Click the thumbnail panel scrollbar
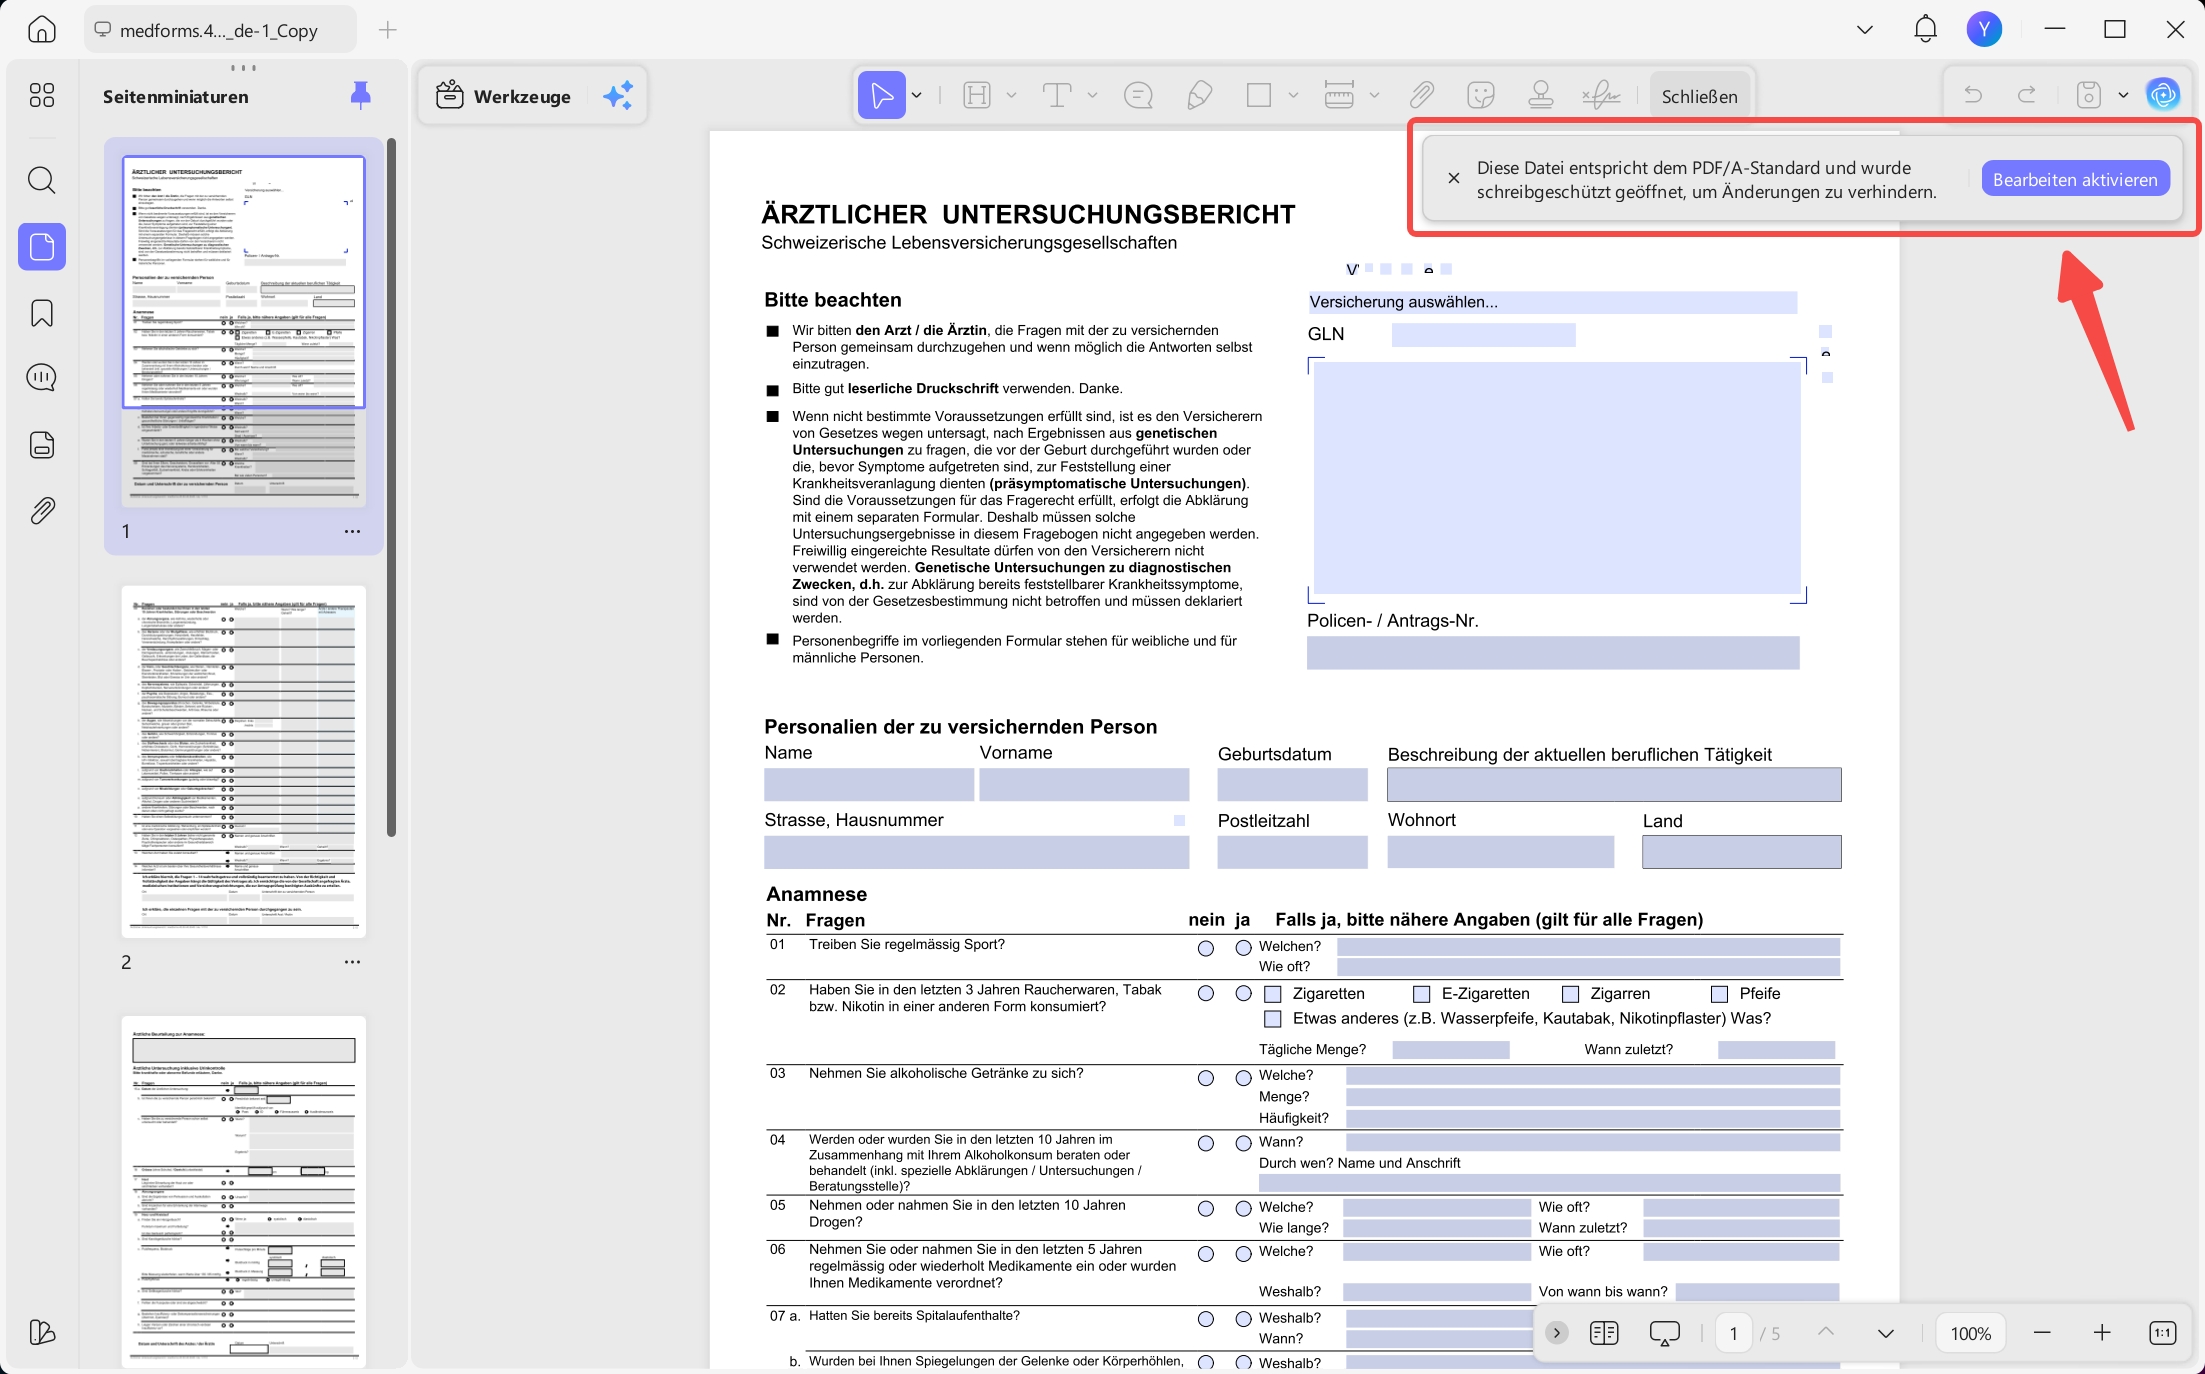The height and width of the screenshot is (1374, 2205). coord(391,487)
